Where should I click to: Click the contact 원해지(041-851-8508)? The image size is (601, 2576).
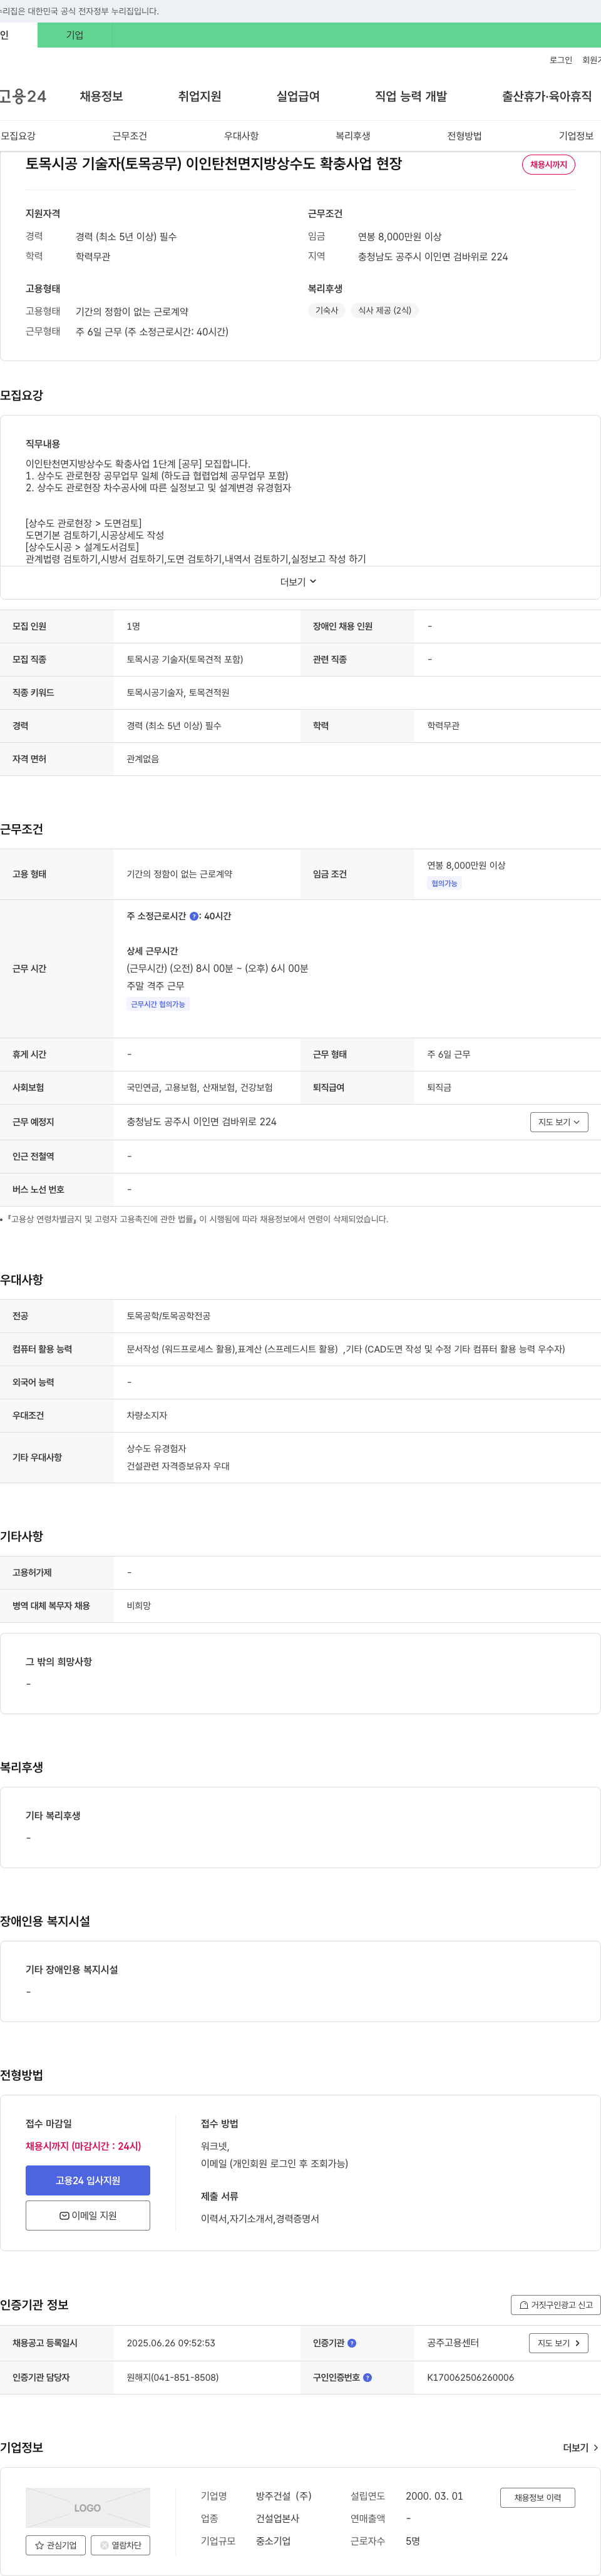tap(173, 2377)
